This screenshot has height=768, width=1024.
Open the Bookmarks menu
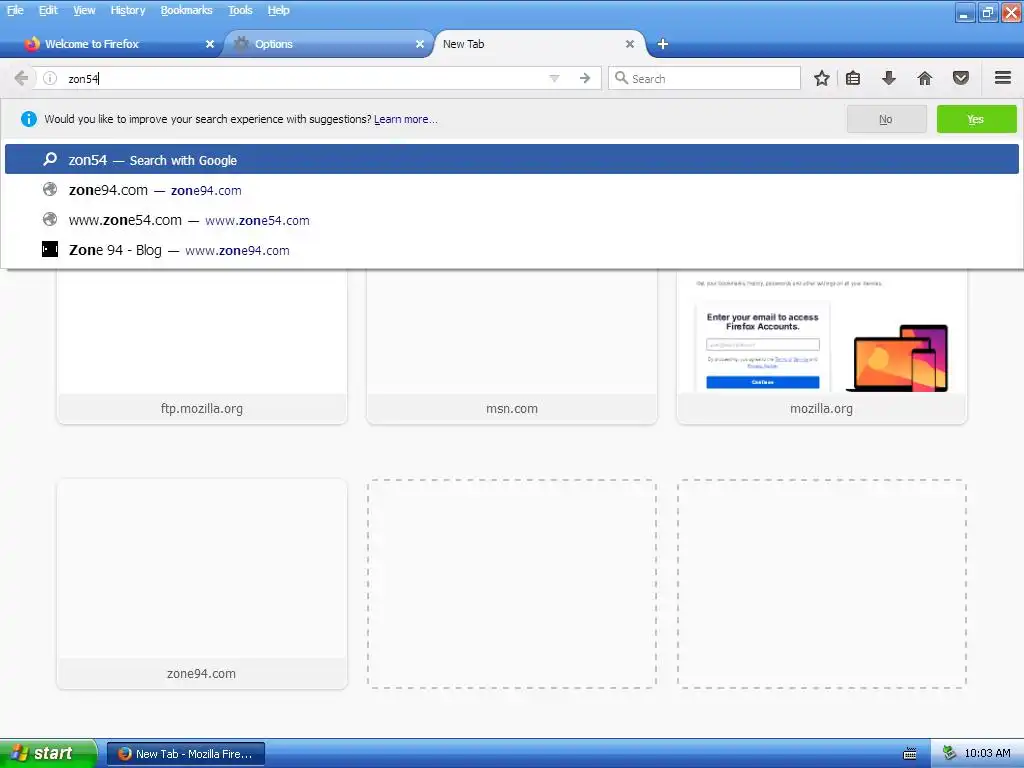[187, 10]
